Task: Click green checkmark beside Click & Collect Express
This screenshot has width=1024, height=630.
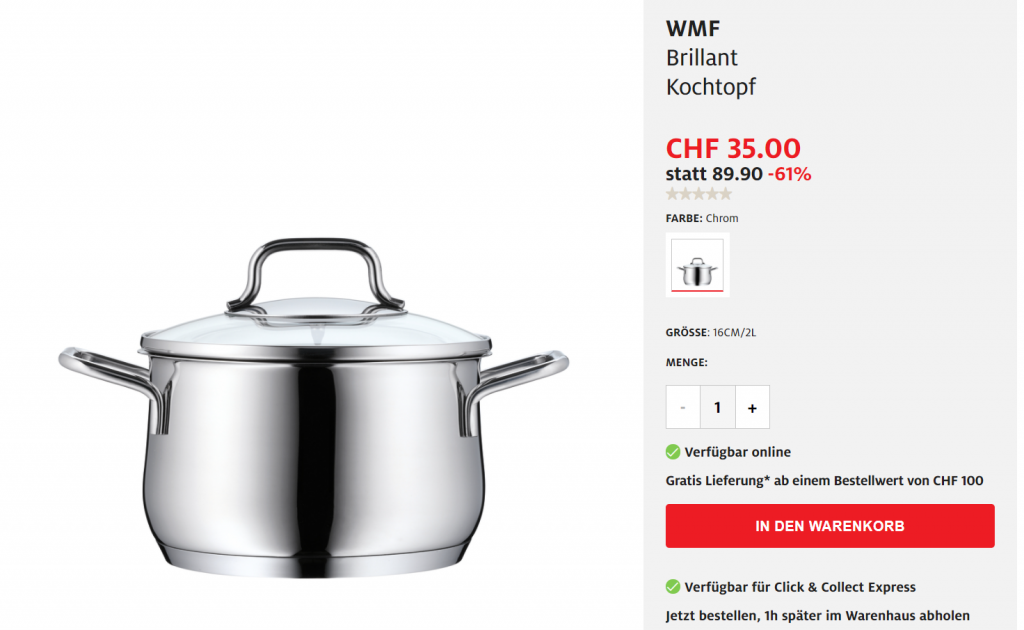Action: click(x=673, y=587)
